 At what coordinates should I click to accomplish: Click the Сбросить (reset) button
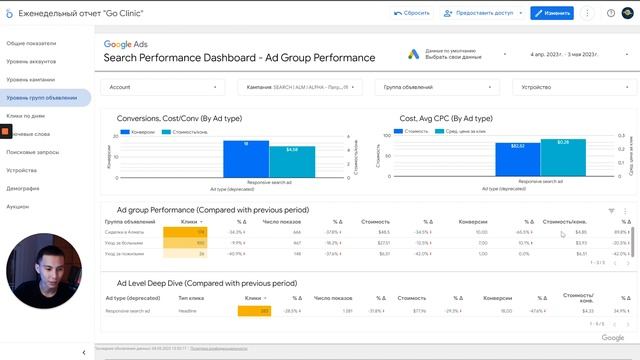tap(411, 13)
